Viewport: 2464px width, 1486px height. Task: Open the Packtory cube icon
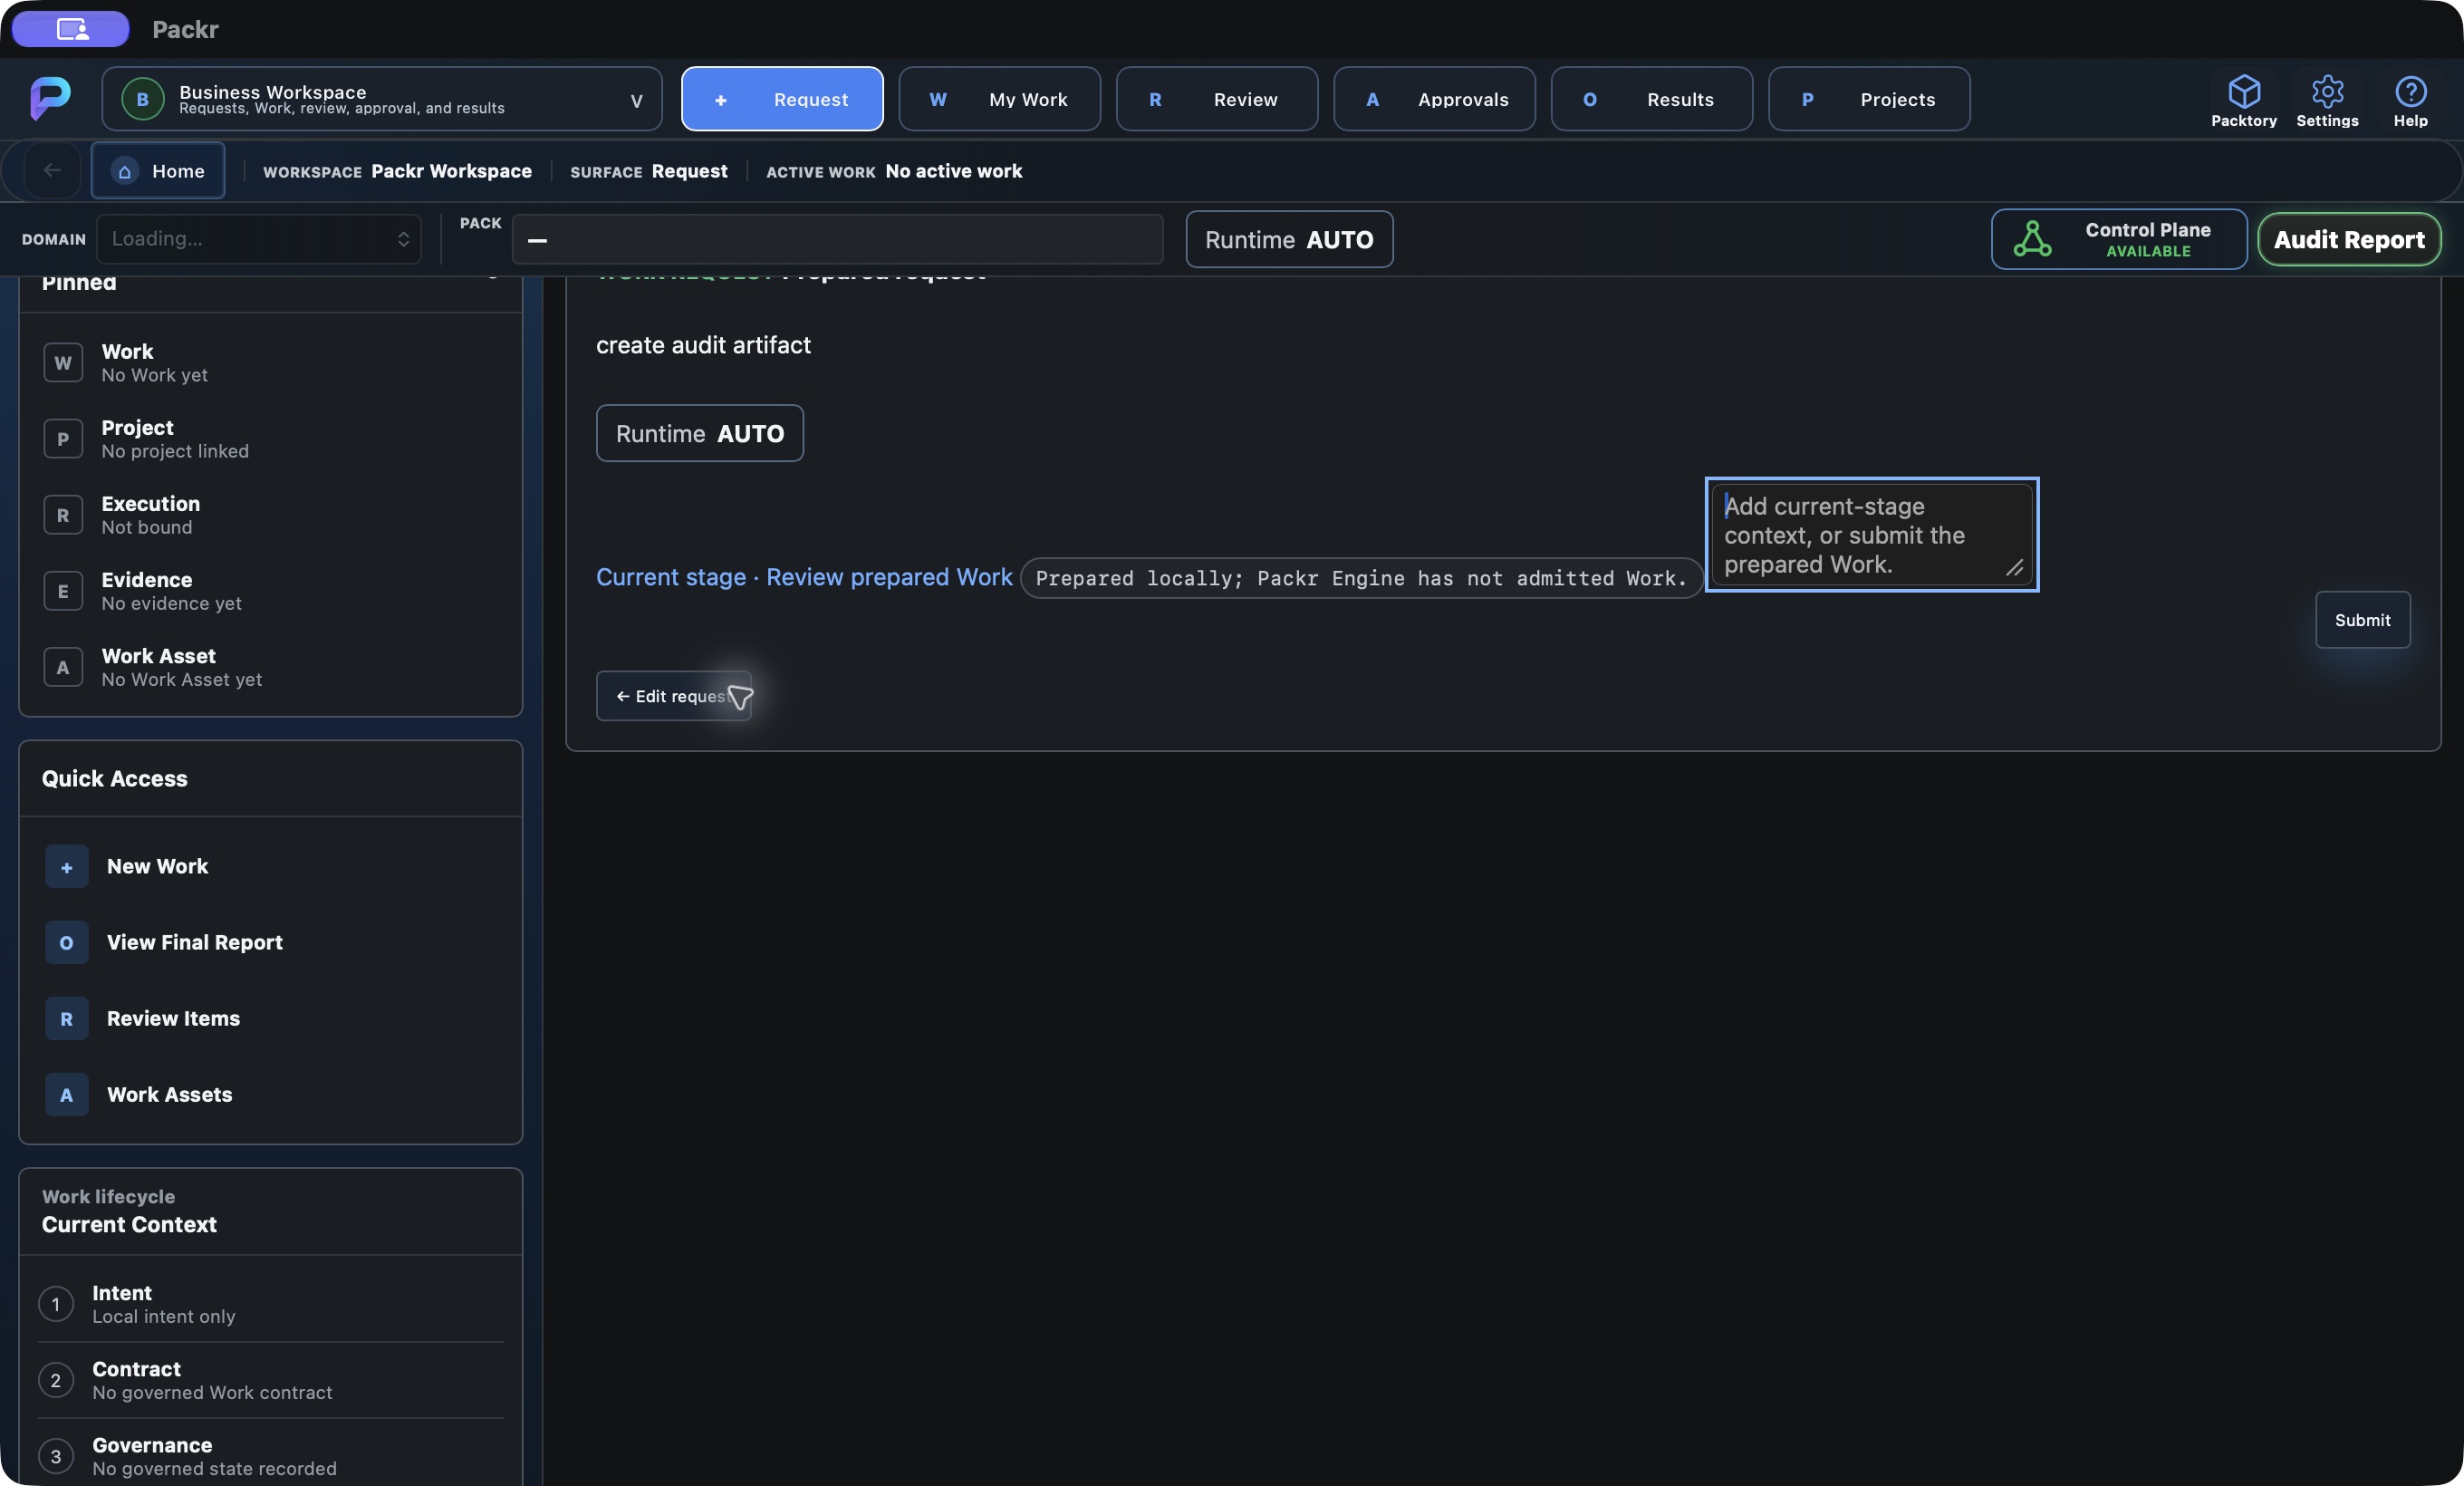(x=2243, y=92)
